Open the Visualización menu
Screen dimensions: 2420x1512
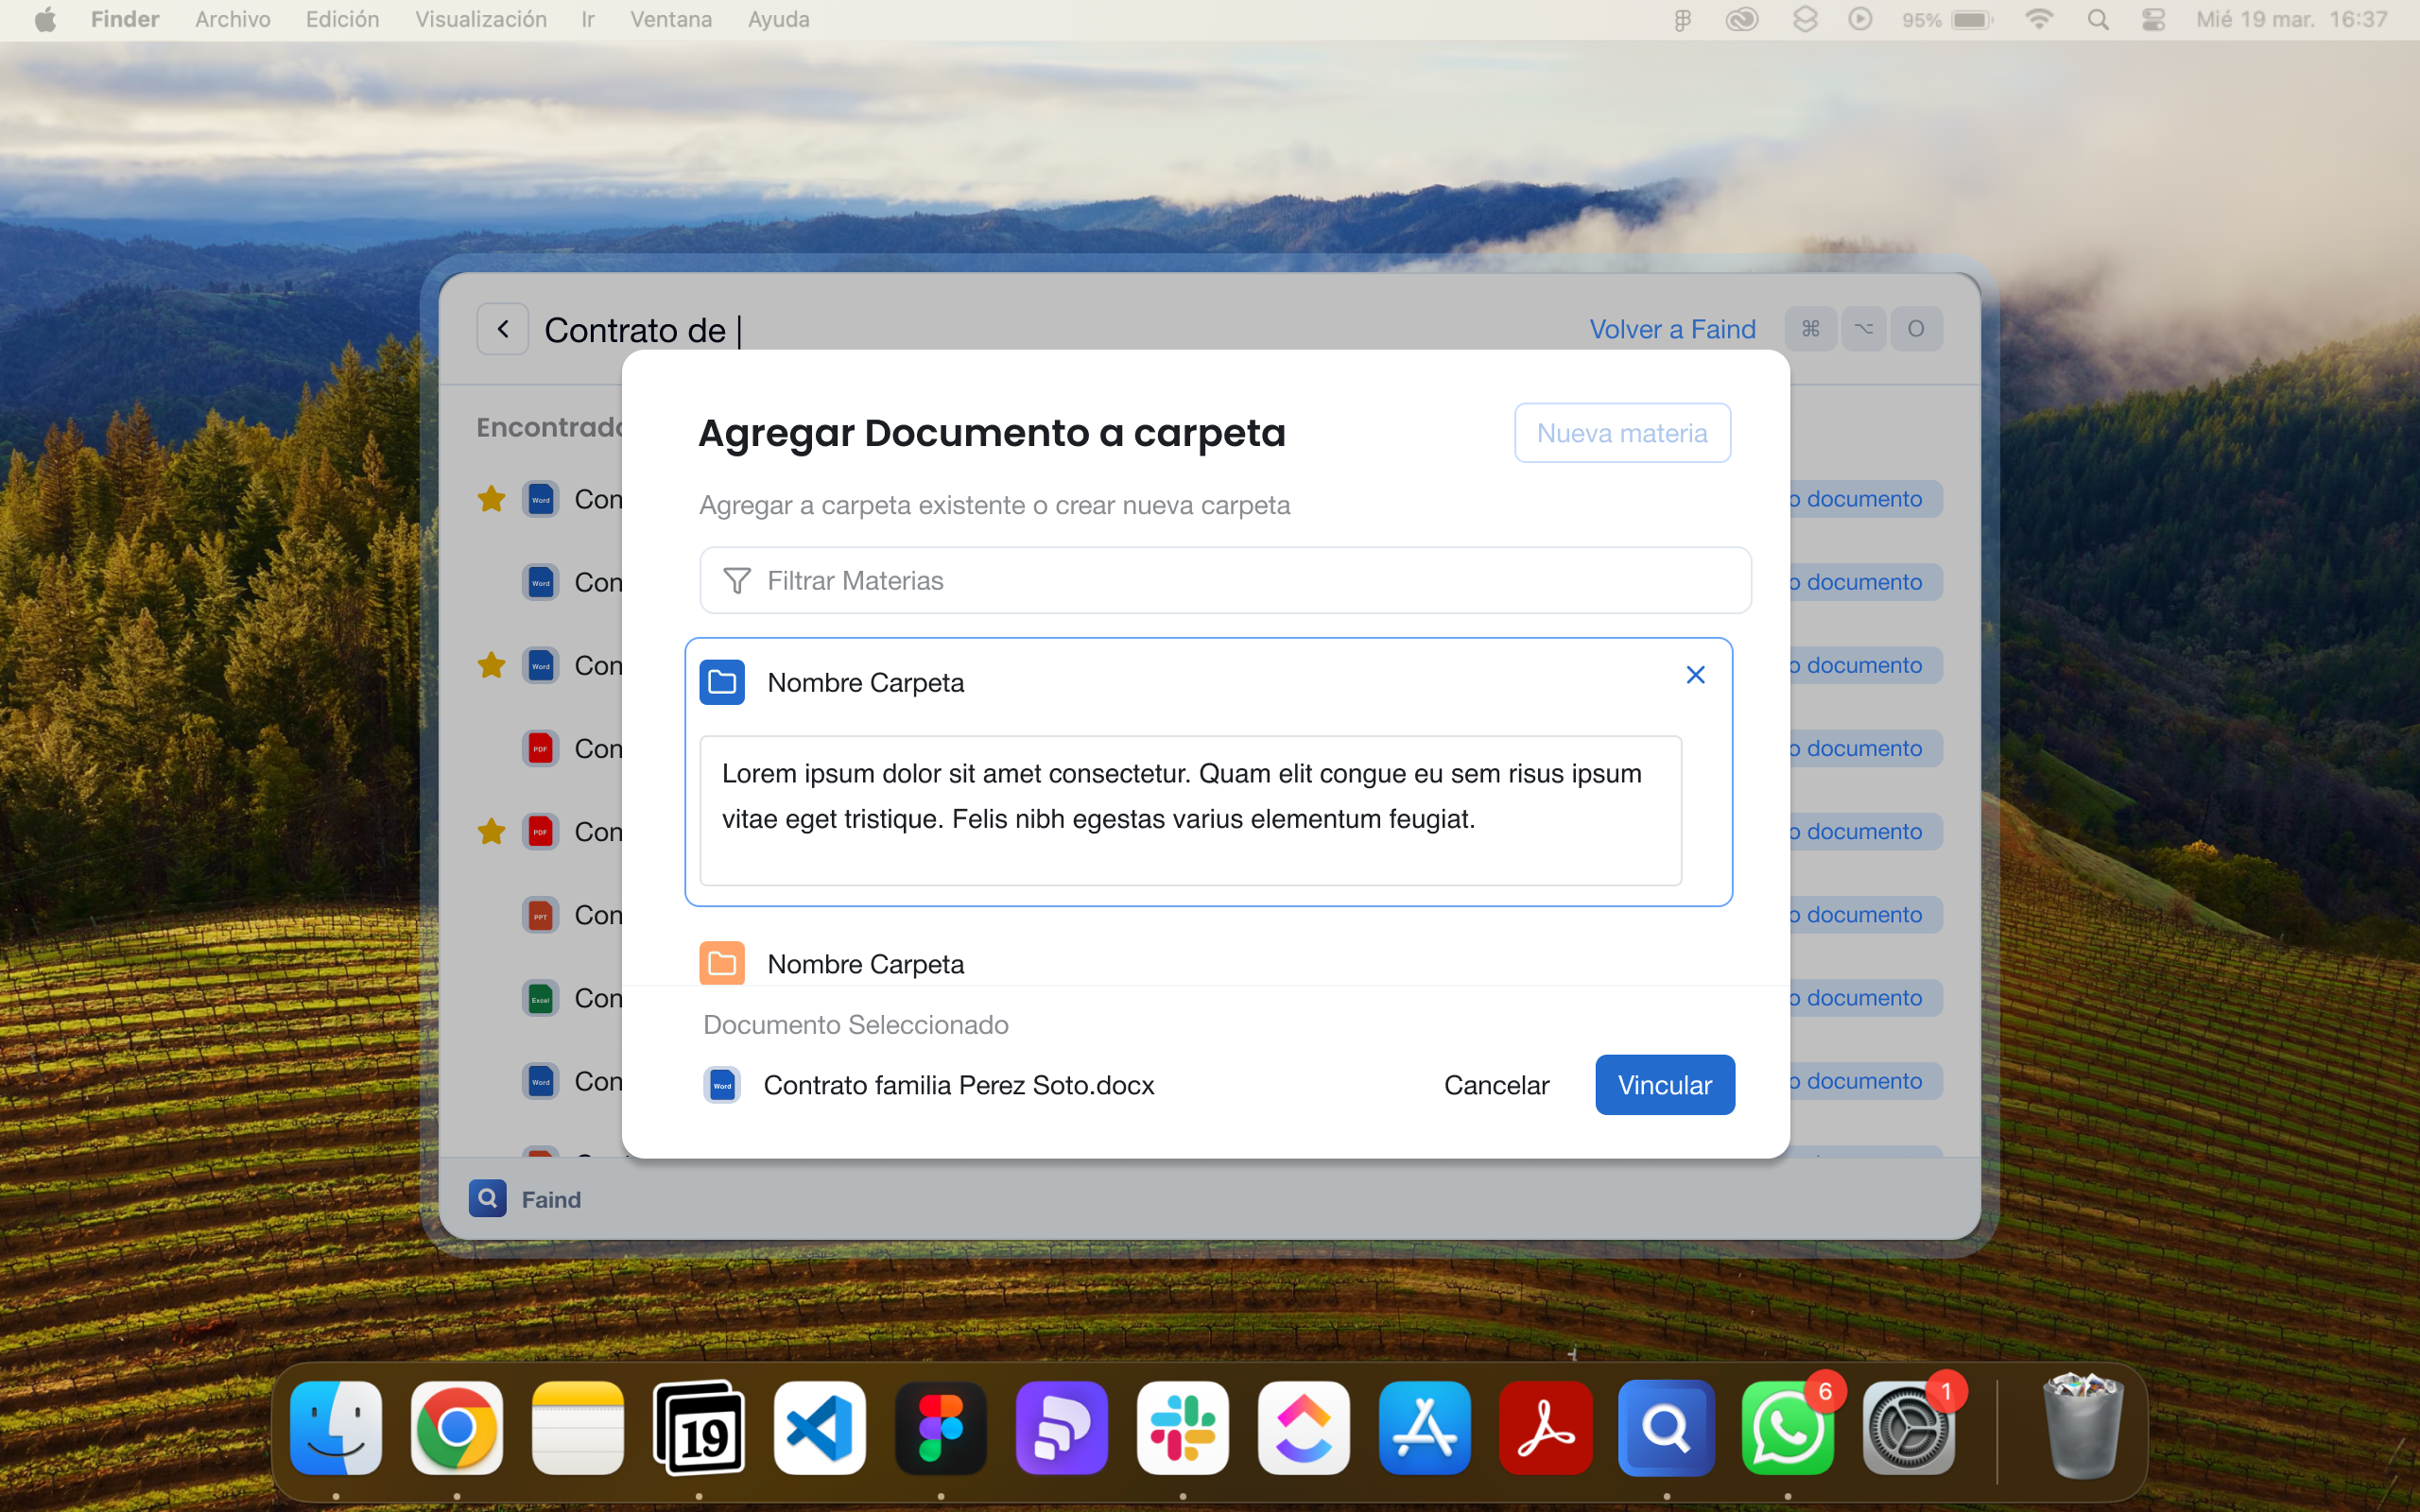[x=480, y=19]
